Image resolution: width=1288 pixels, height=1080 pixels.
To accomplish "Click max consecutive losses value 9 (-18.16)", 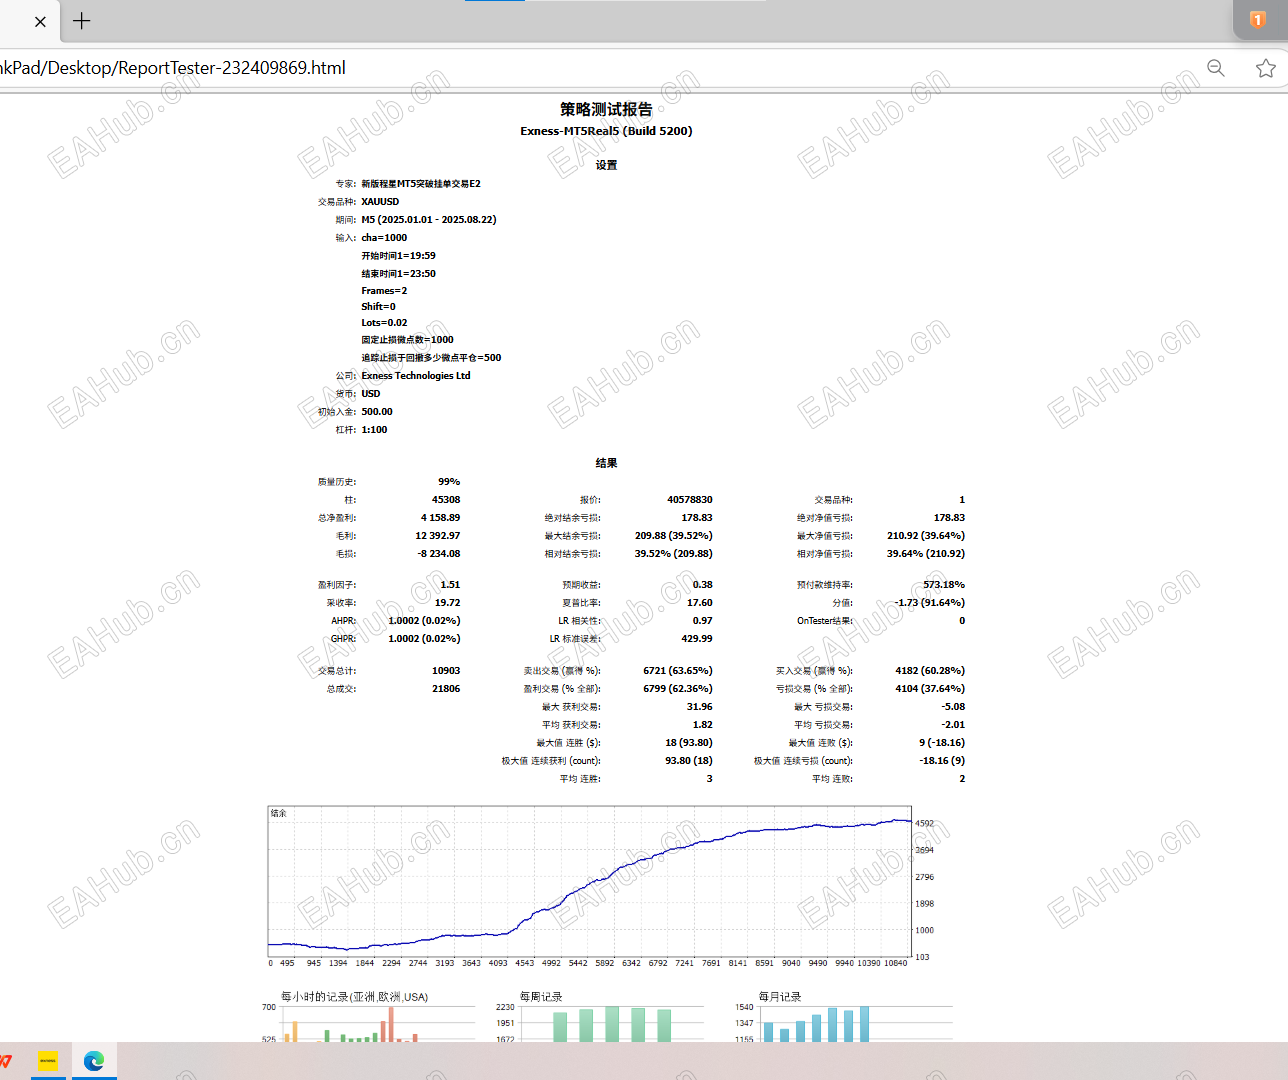I will click(x=942, y=743).
